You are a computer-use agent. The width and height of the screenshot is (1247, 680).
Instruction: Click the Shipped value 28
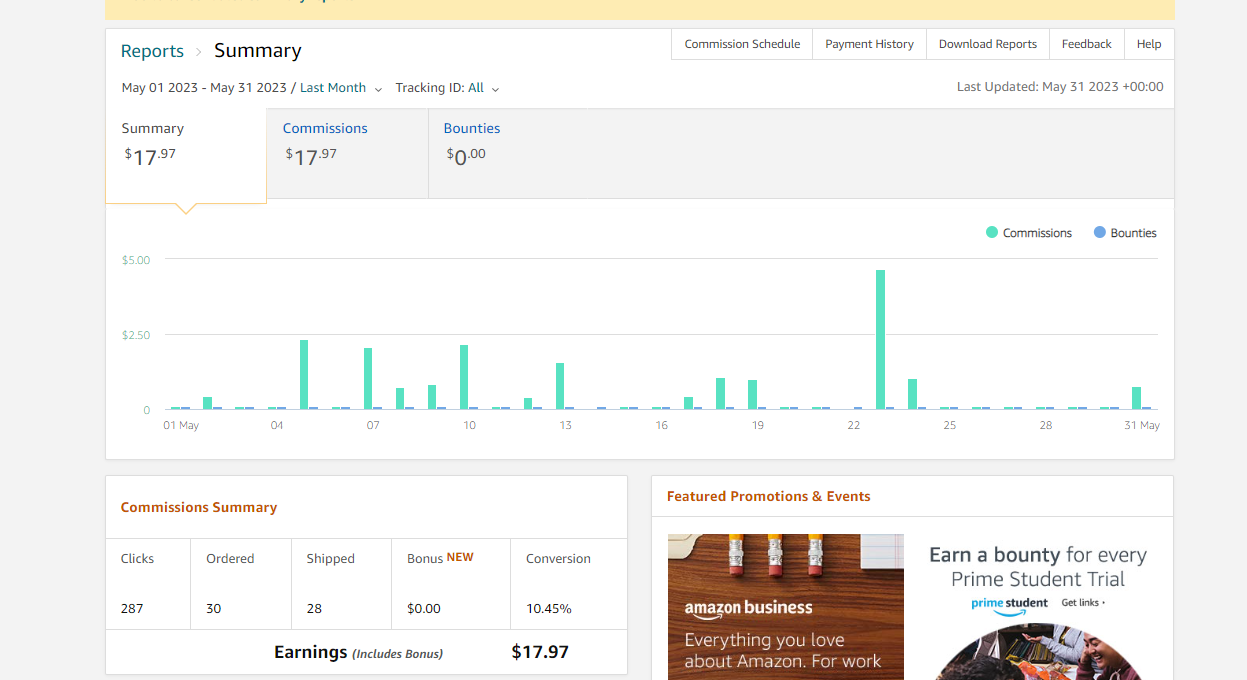click(314, 608)
